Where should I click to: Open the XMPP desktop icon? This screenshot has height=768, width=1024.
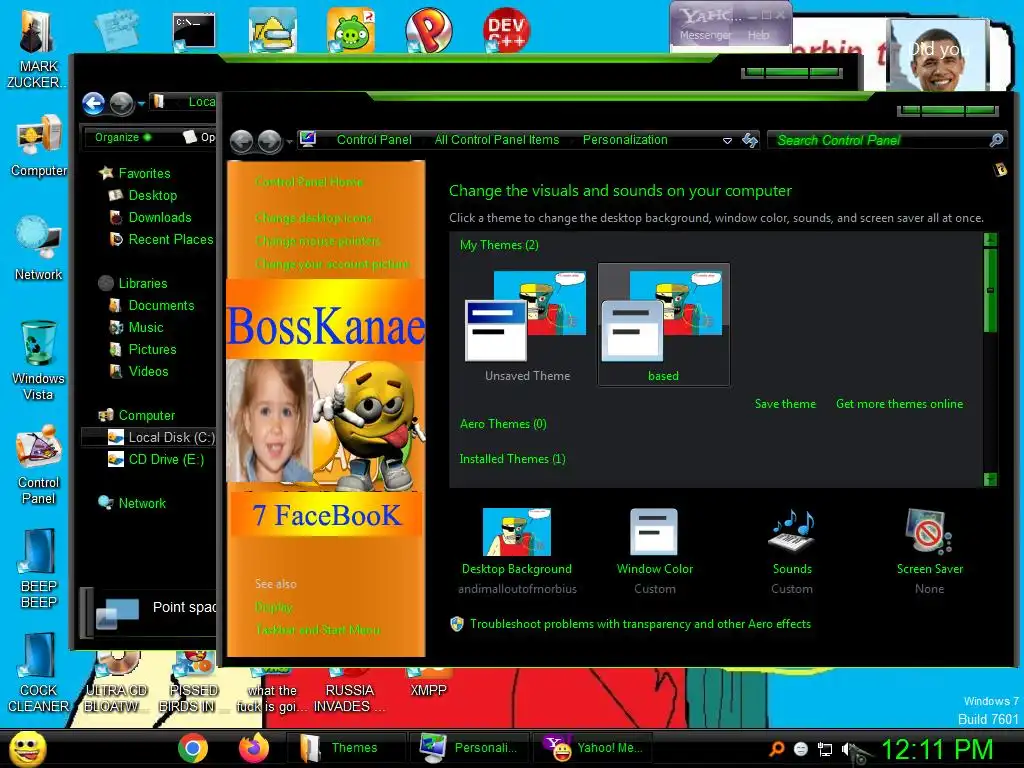[x=428, y=682]
